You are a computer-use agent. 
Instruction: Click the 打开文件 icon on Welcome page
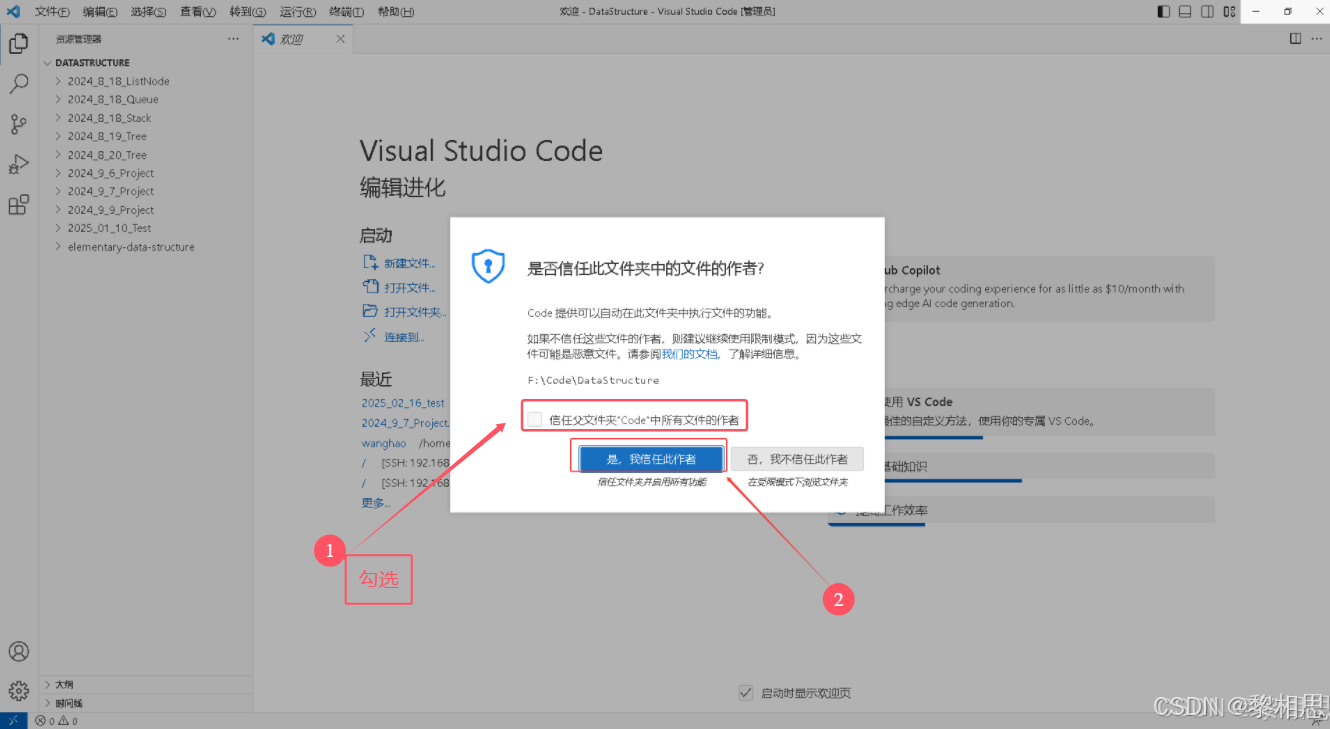point(370,287)
